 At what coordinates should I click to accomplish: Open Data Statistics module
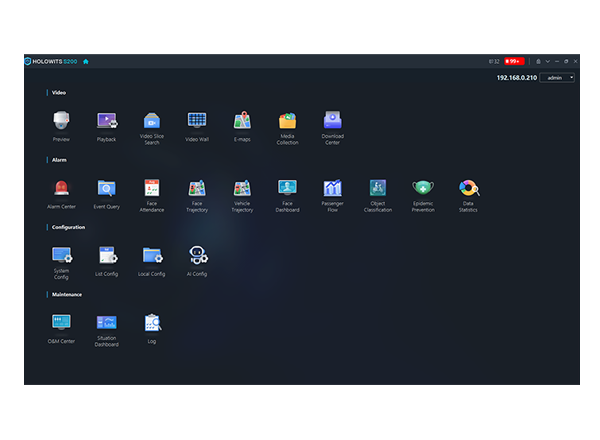point(468,188)
